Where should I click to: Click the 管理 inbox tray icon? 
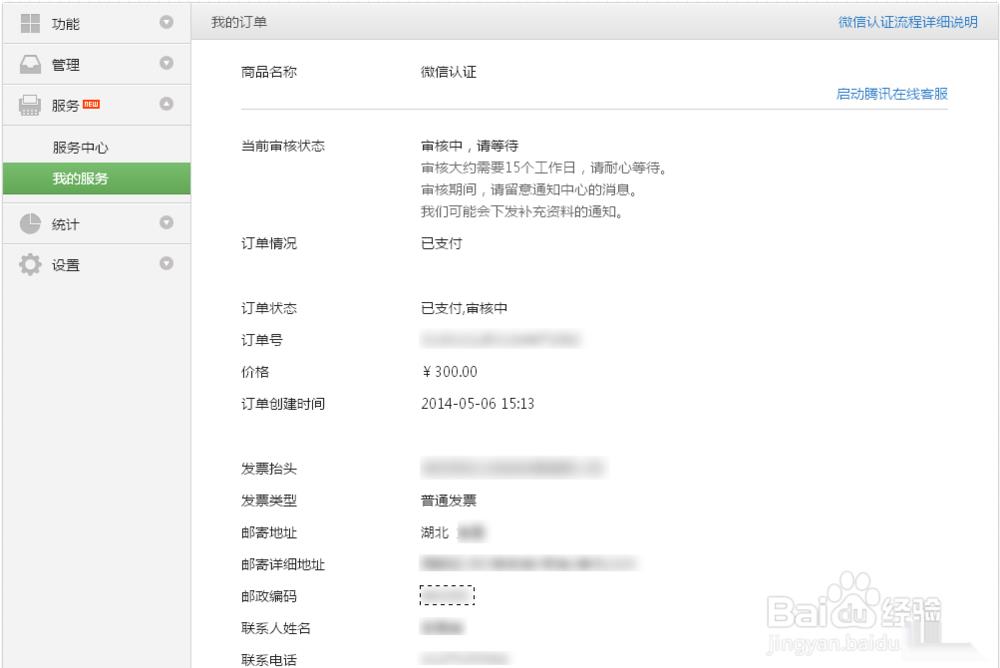[x=30, y=64]
